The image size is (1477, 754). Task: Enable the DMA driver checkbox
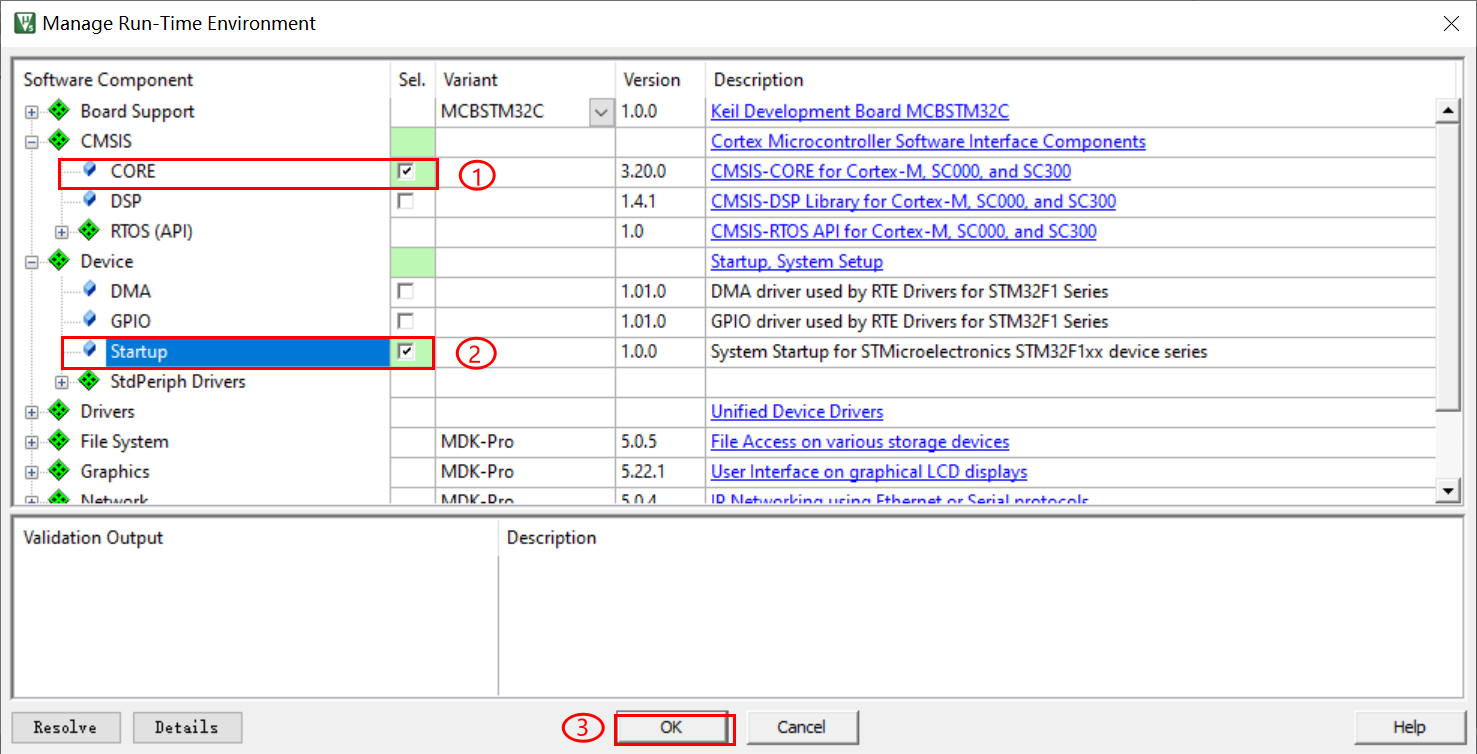(405, 291)
